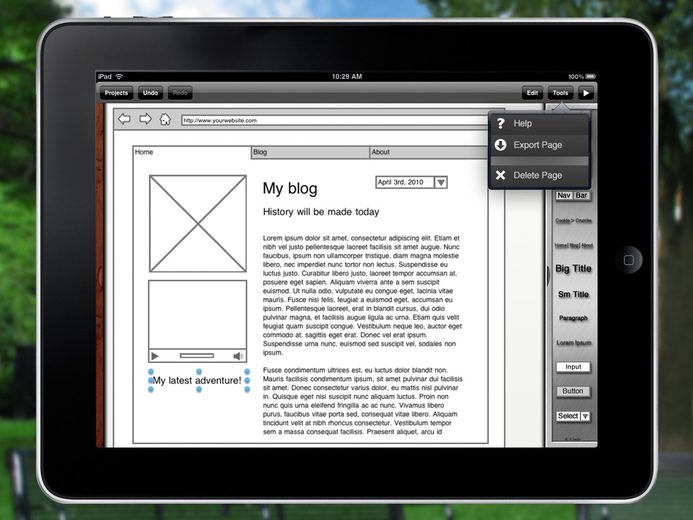Pick the Lorem Ipsum widget
Screen dimensions: 693x520
574,343
